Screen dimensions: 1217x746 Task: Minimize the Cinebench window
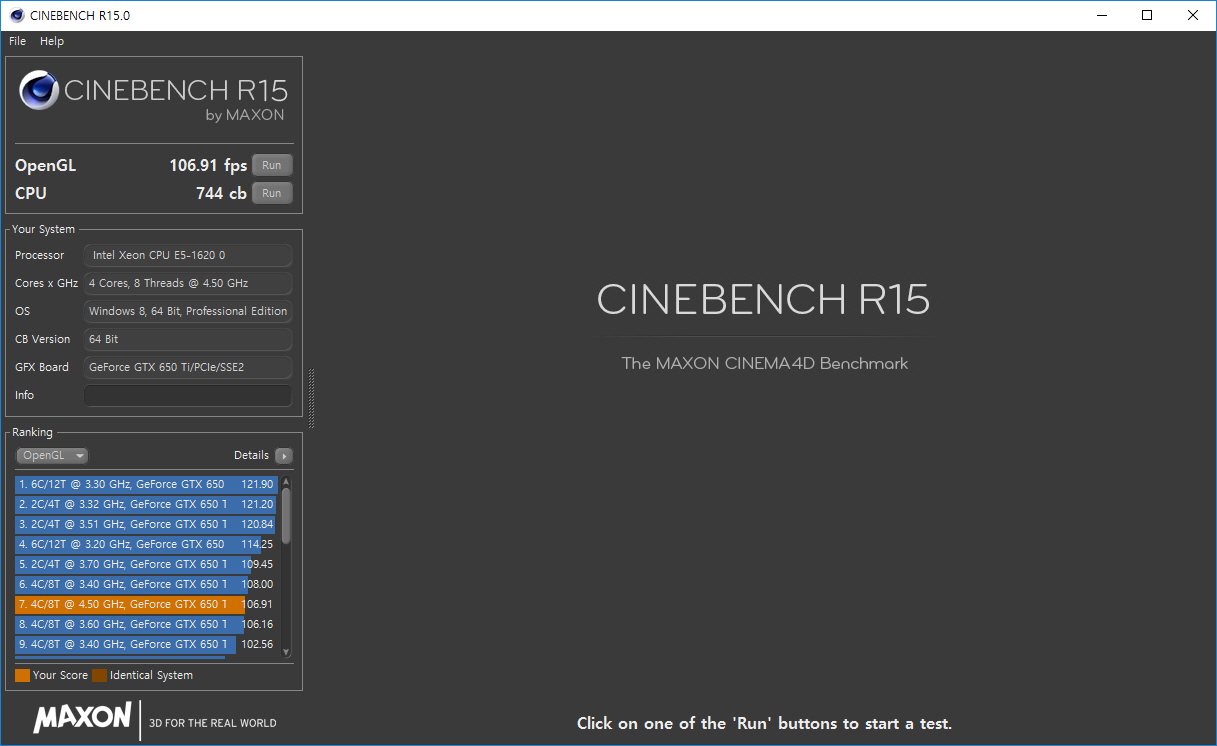point(1101,15)
